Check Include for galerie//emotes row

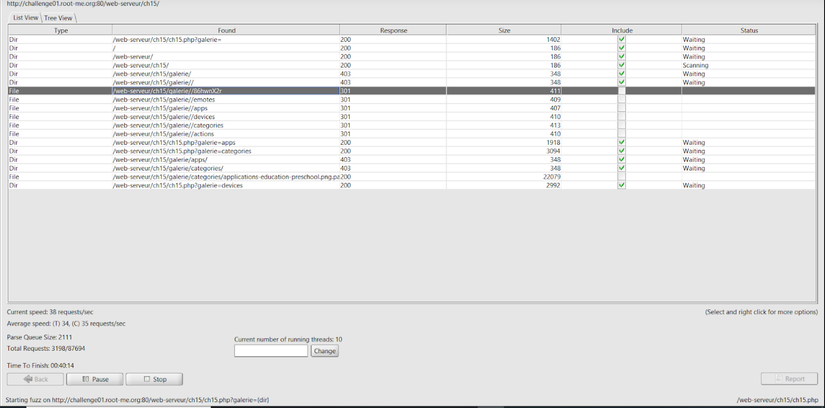pos(621,99)
